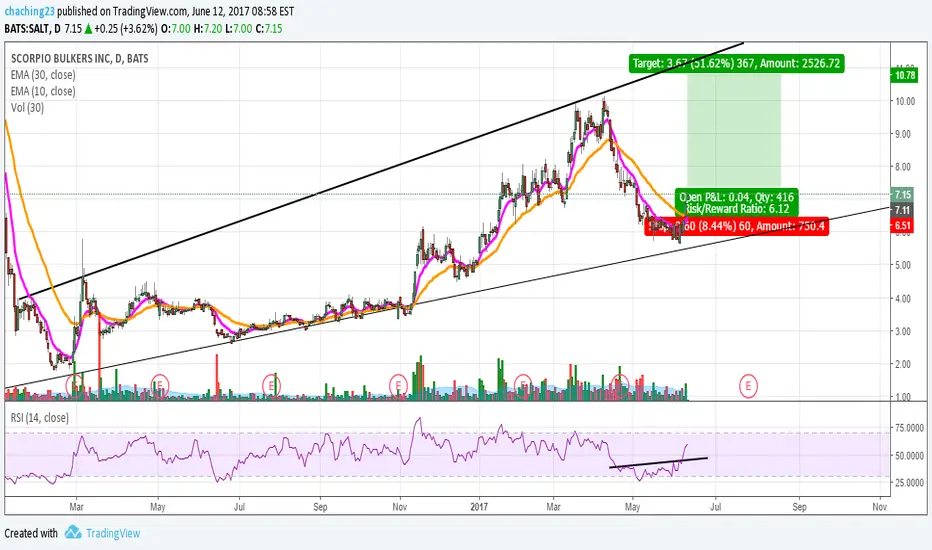Click the green Target 3.67 (51.62%) label
Screen dimensions: 932x550
pyautogui.click(x=736, y=63)
